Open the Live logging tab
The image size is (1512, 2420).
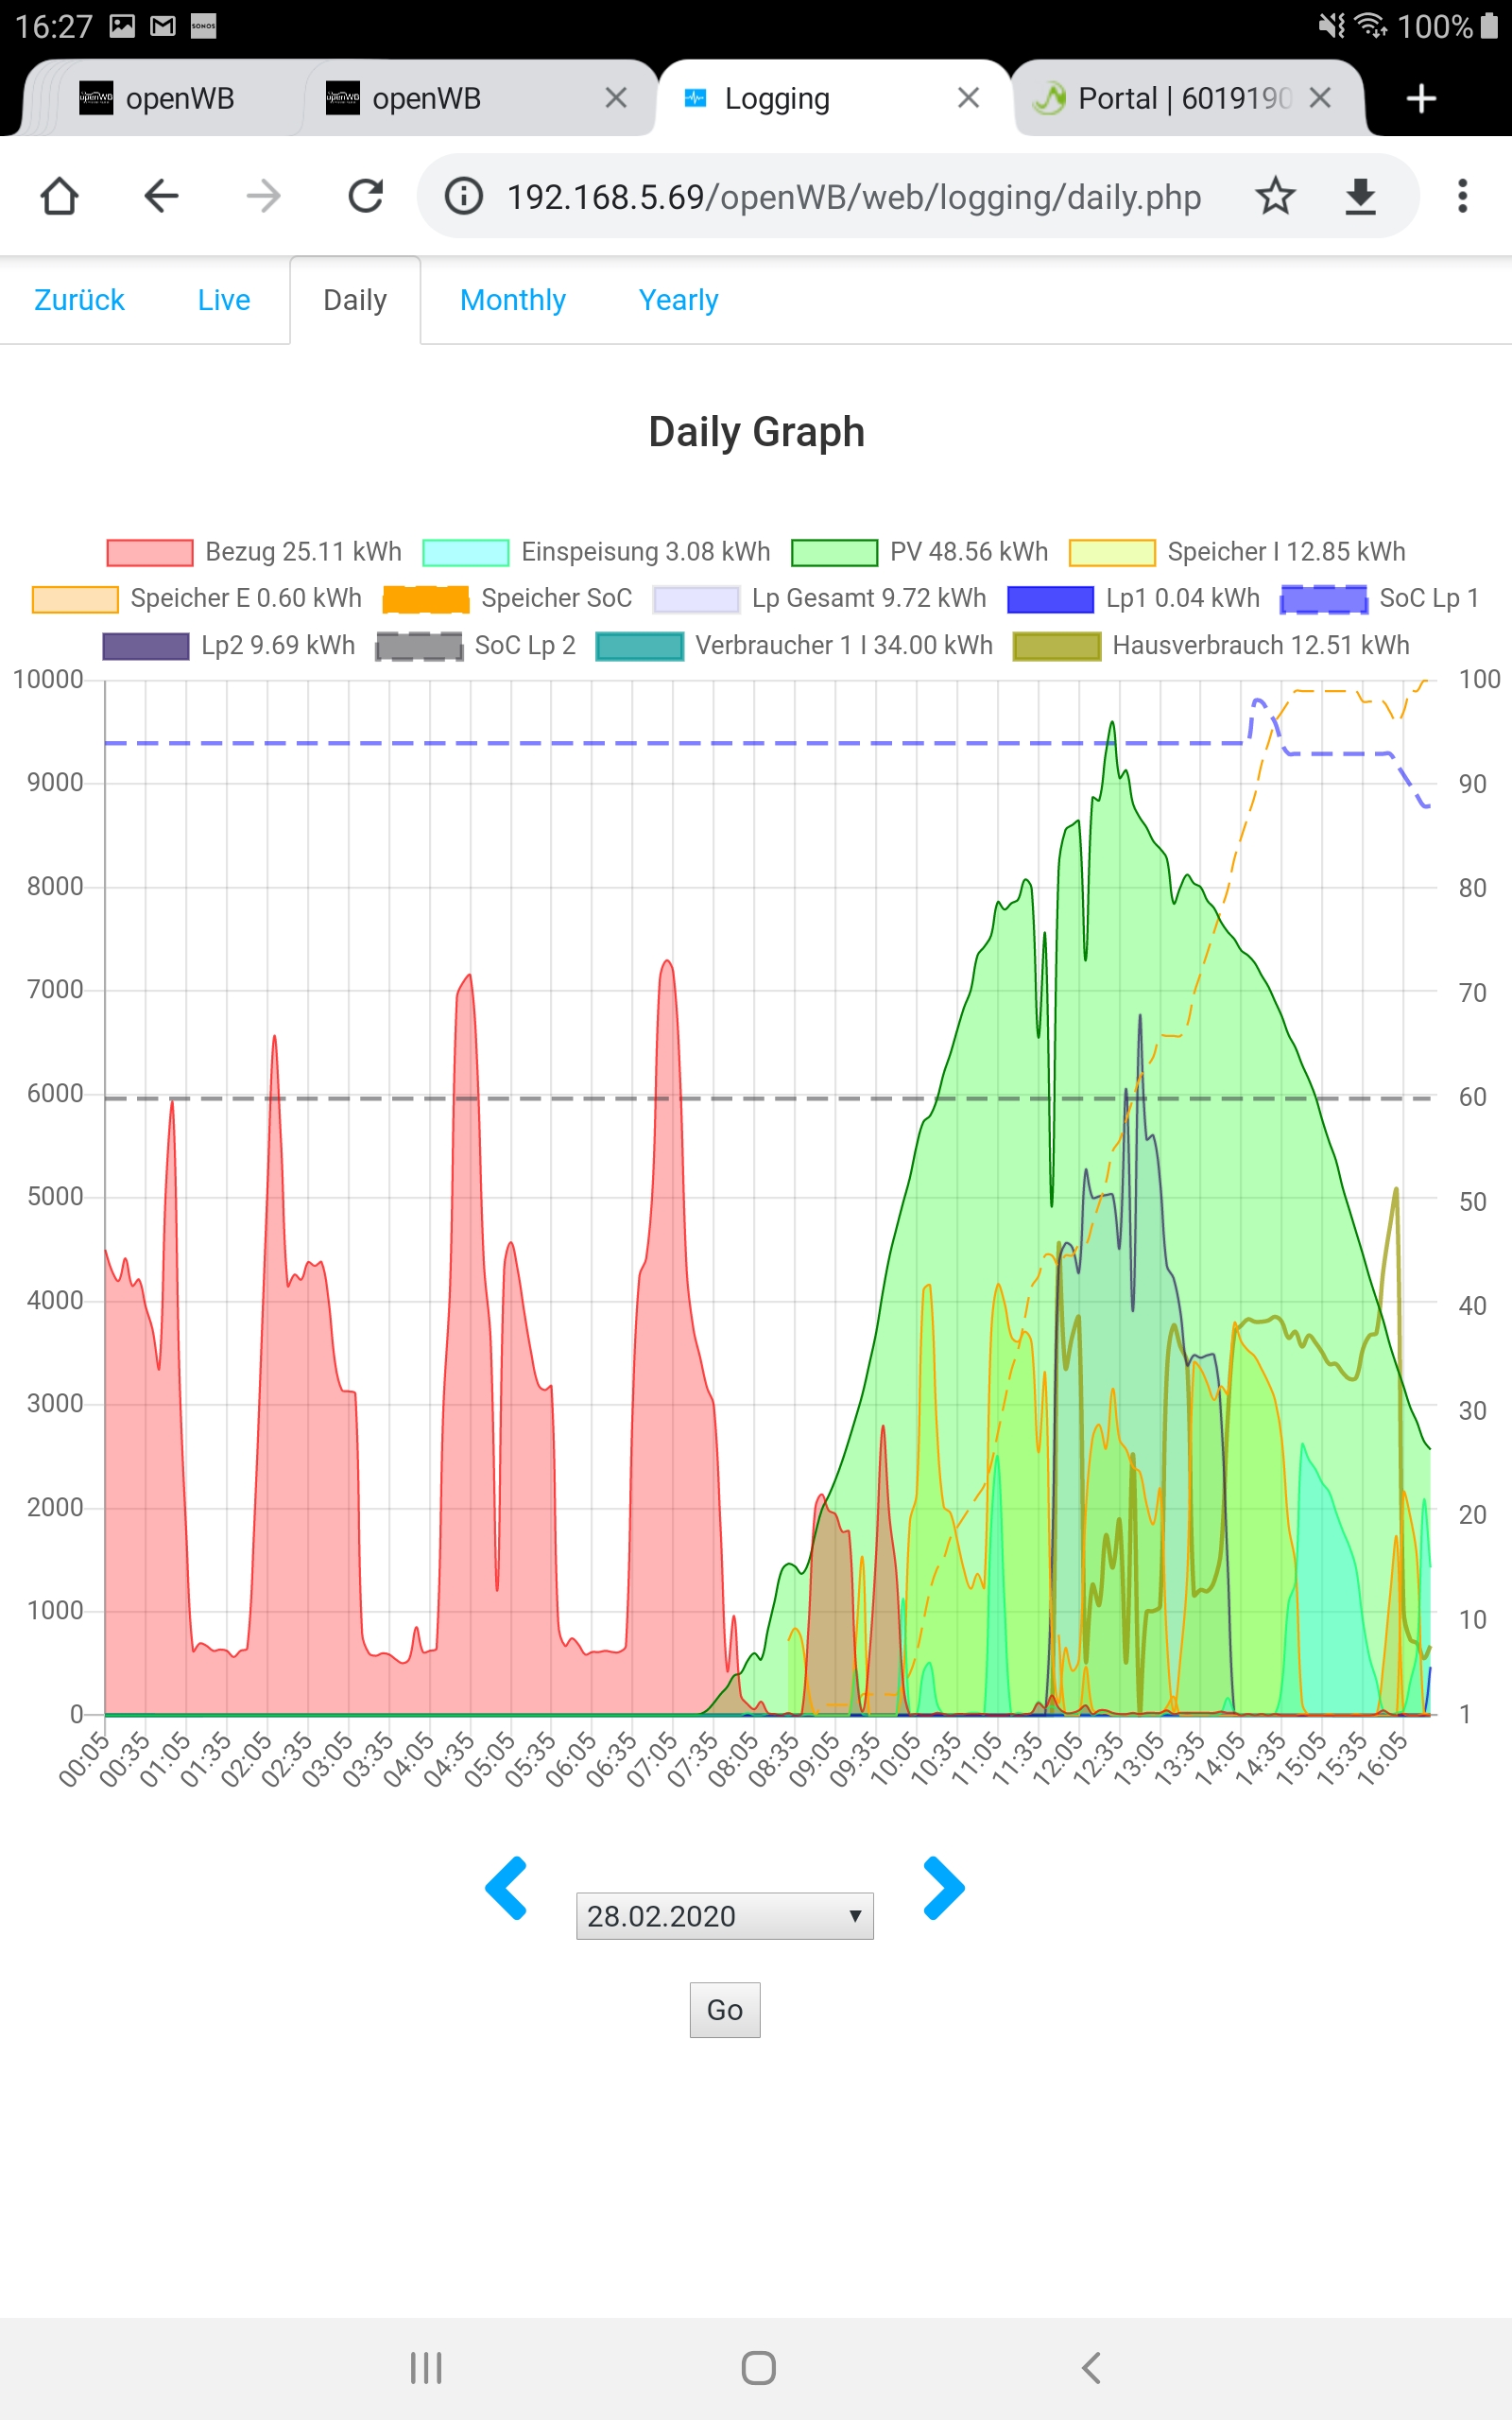tap(224, 300)
